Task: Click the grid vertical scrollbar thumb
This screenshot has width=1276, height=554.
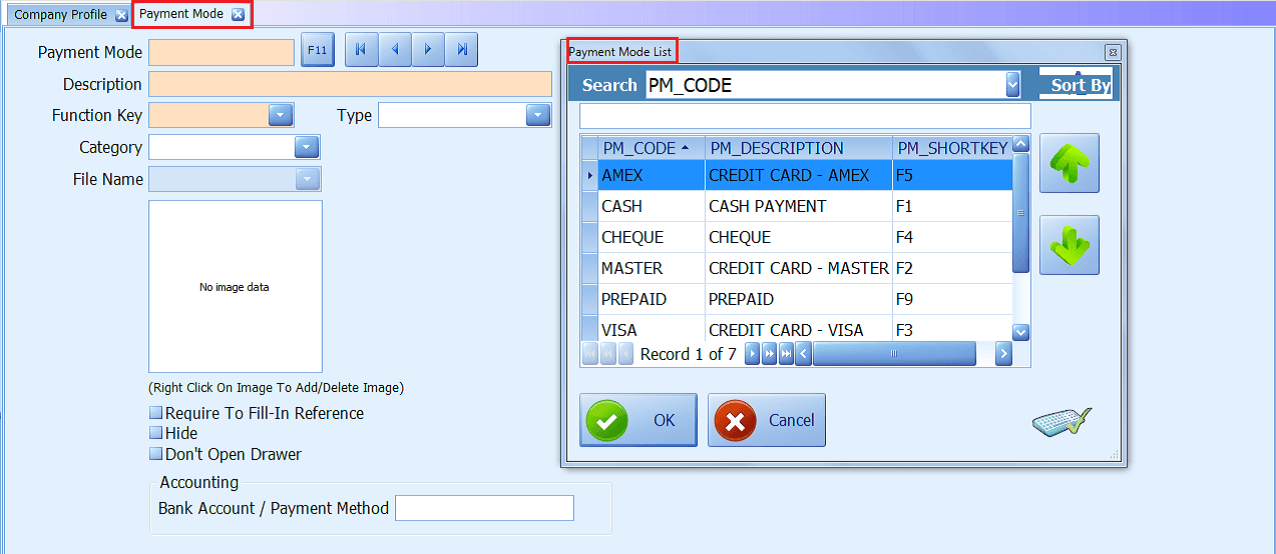Action: [1021, 213]
